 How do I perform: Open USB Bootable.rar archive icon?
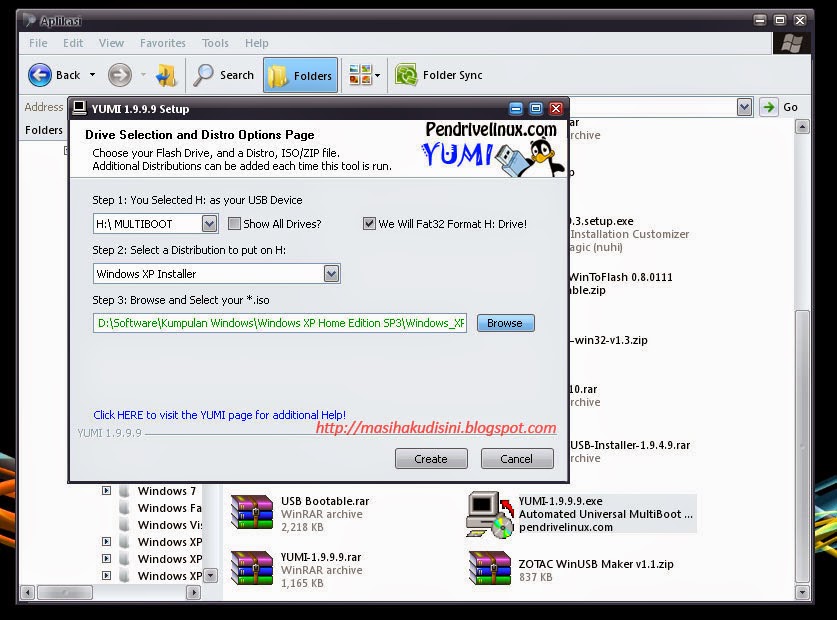click(x=251, y=513)
